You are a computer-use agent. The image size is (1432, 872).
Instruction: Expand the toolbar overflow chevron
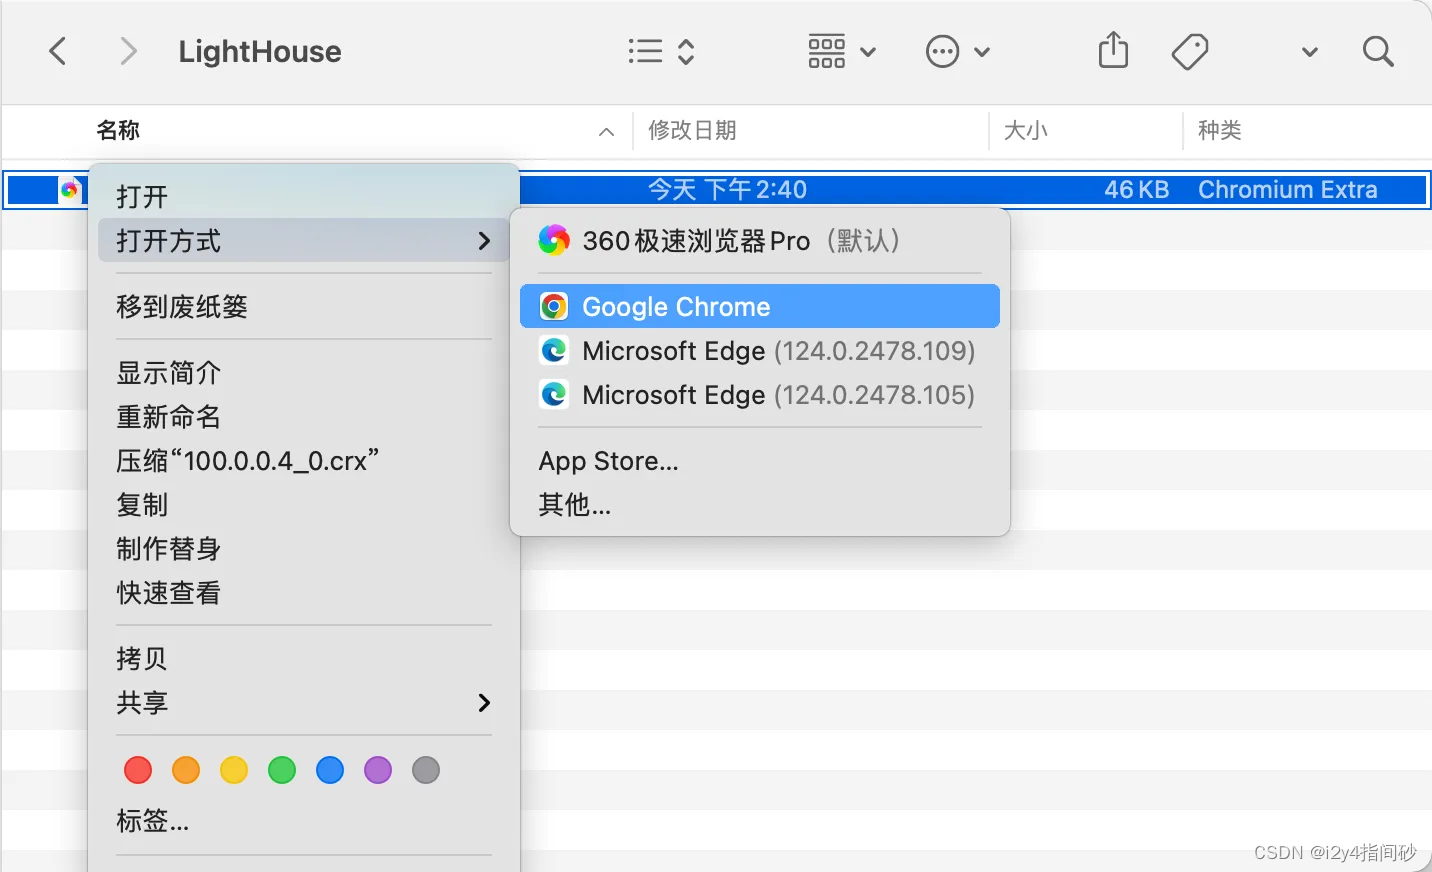click(x=1309, y=52)
